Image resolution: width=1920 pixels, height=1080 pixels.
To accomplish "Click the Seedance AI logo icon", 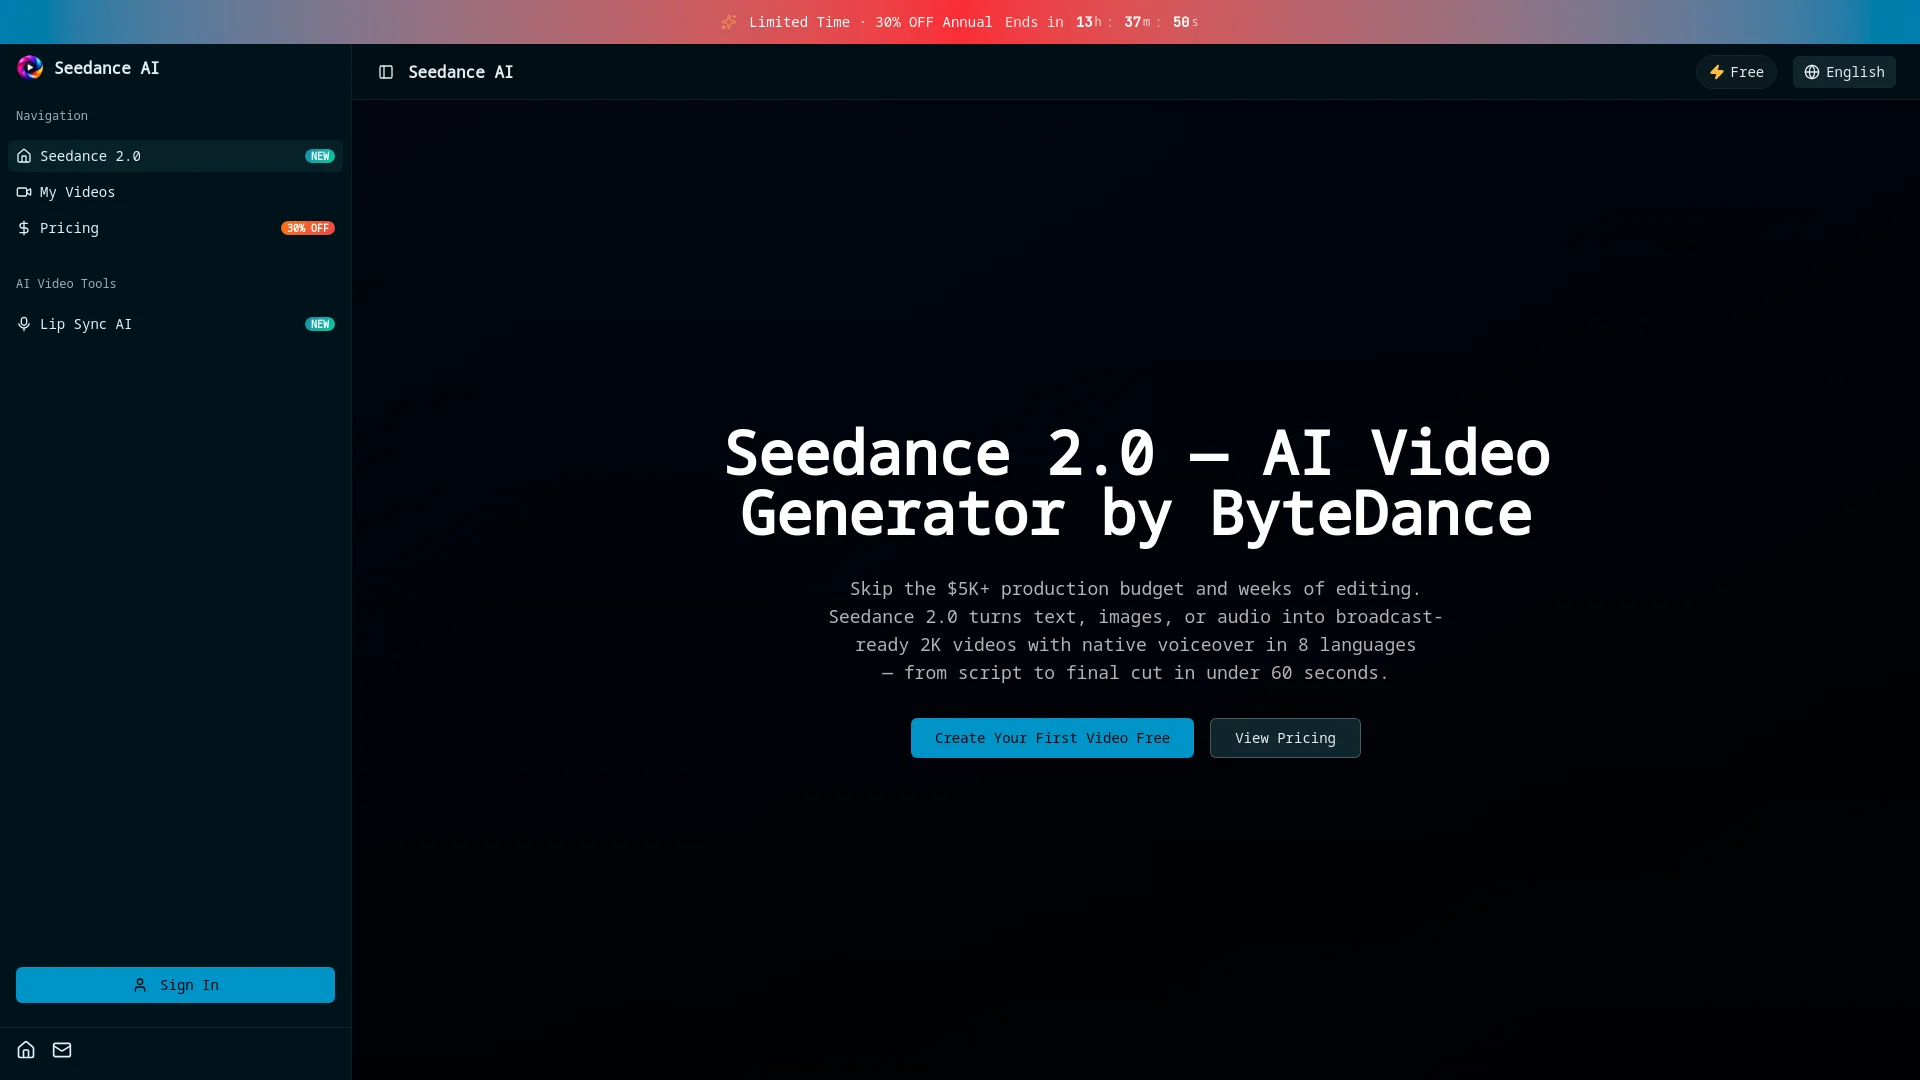I will click(30, 67).
